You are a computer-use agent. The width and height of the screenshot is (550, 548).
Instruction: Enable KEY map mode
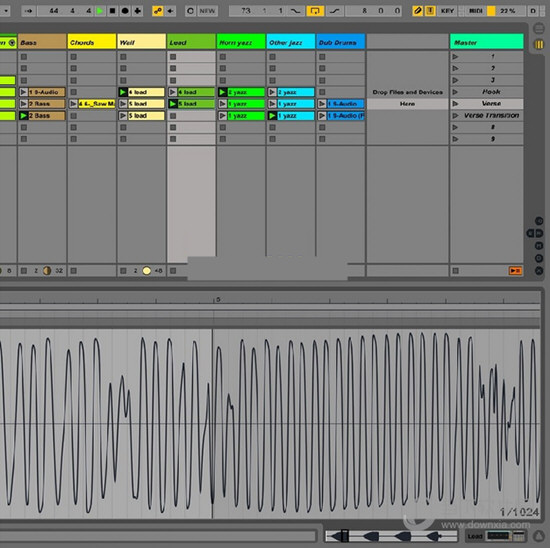tap(447, 11)
